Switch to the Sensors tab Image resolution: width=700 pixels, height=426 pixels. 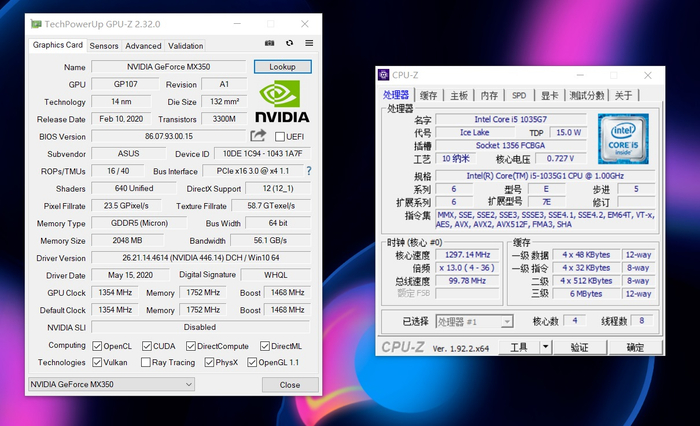pyautogui.click(x=104, y=45)
